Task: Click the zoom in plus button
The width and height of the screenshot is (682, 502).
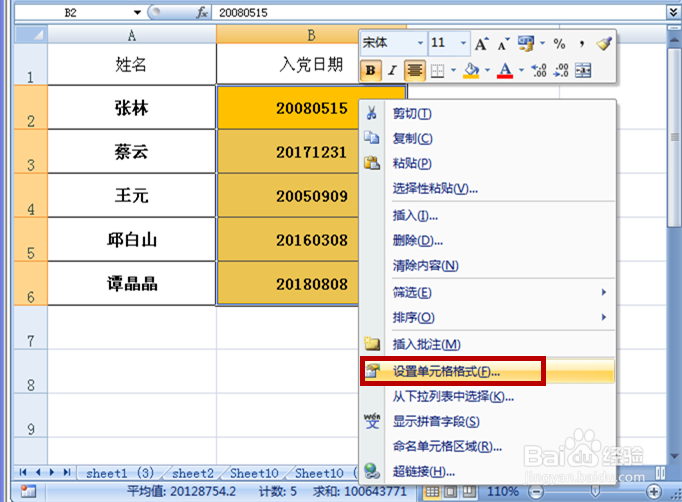Action: click(x=654, y=492)
